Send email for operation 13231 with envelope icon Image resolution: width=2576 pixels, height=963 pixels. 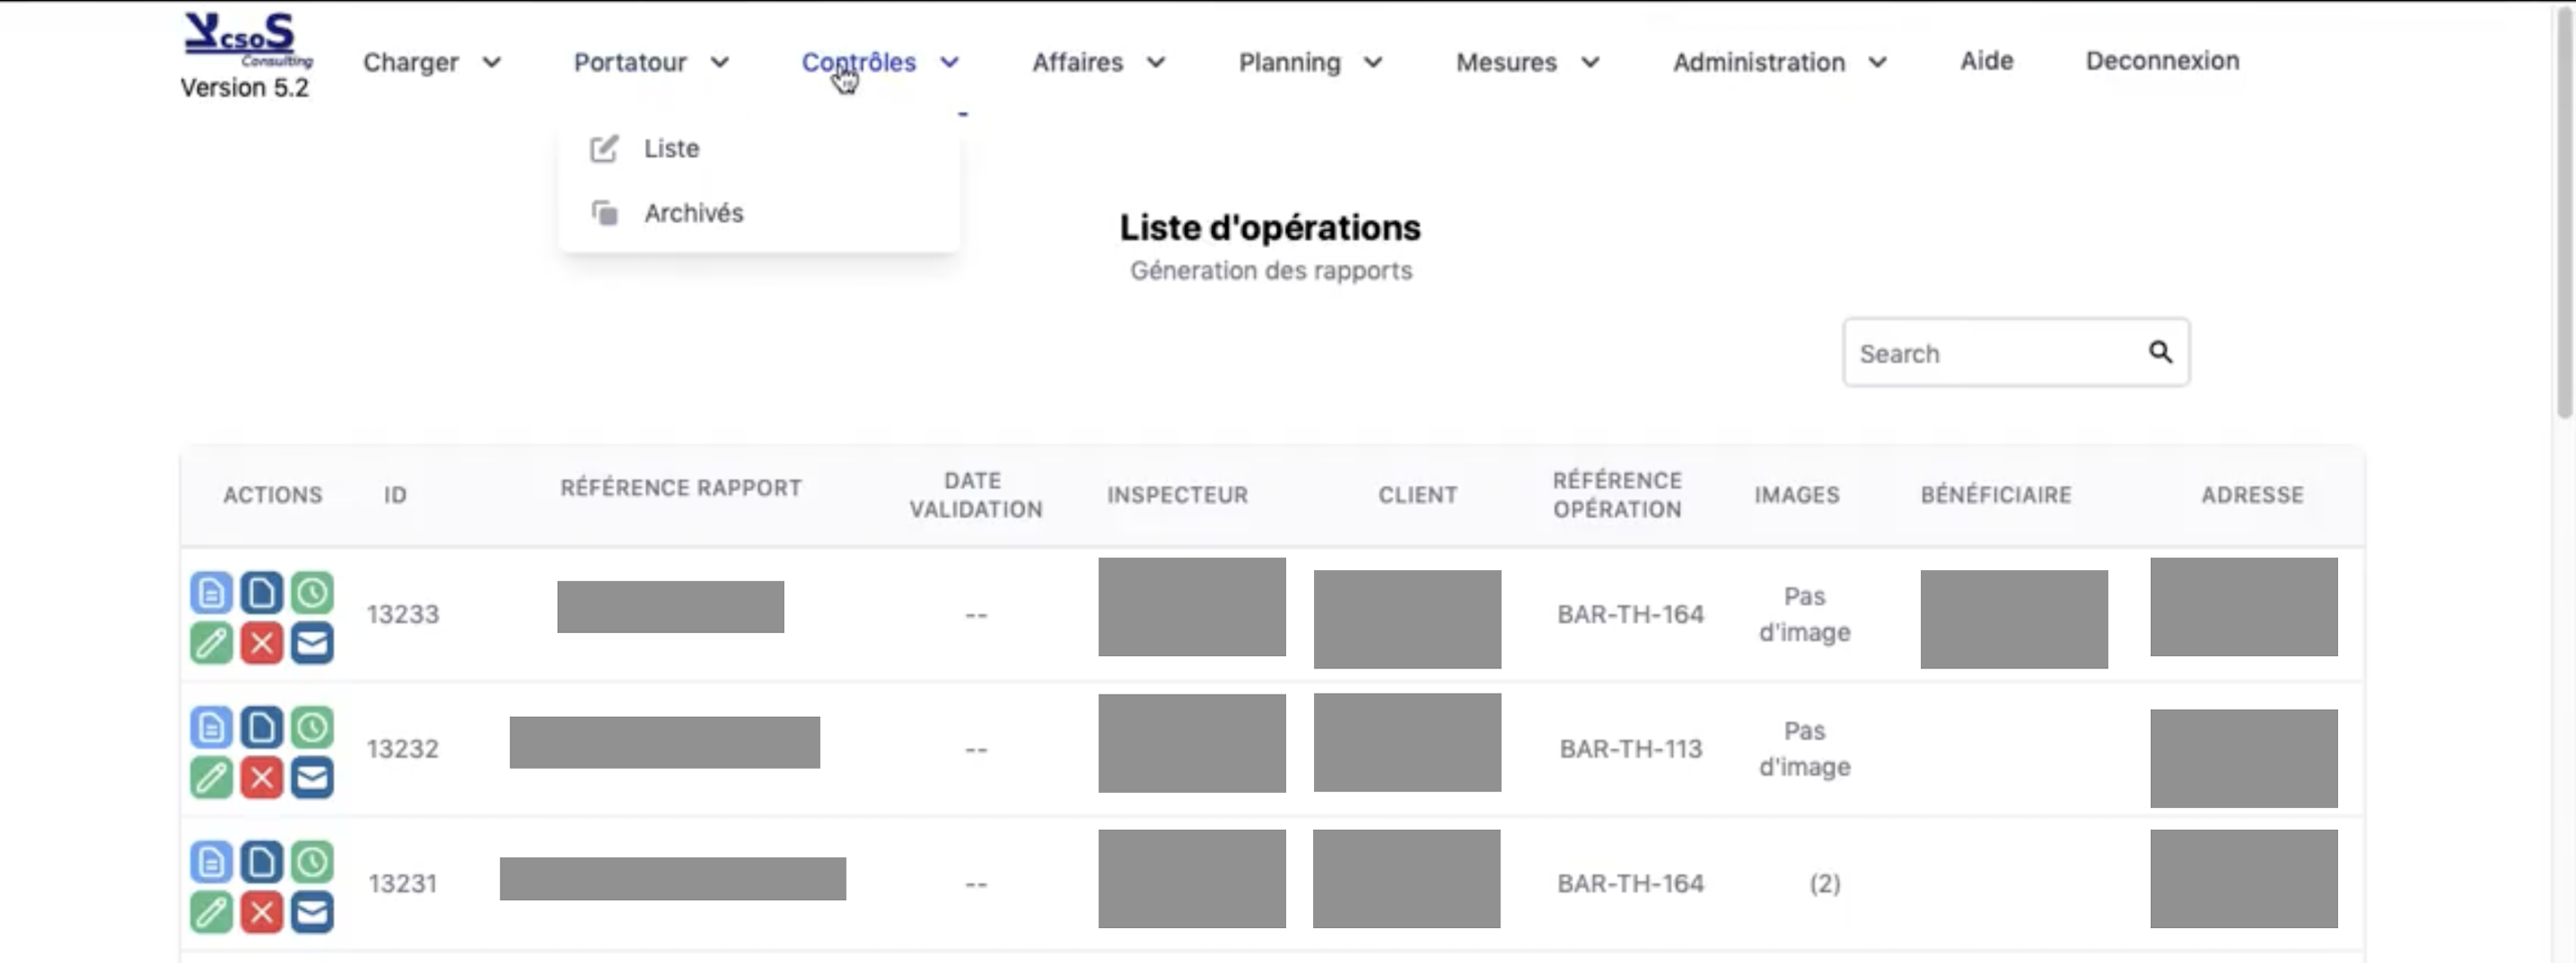pyautogui.click(x=312, y=912)
